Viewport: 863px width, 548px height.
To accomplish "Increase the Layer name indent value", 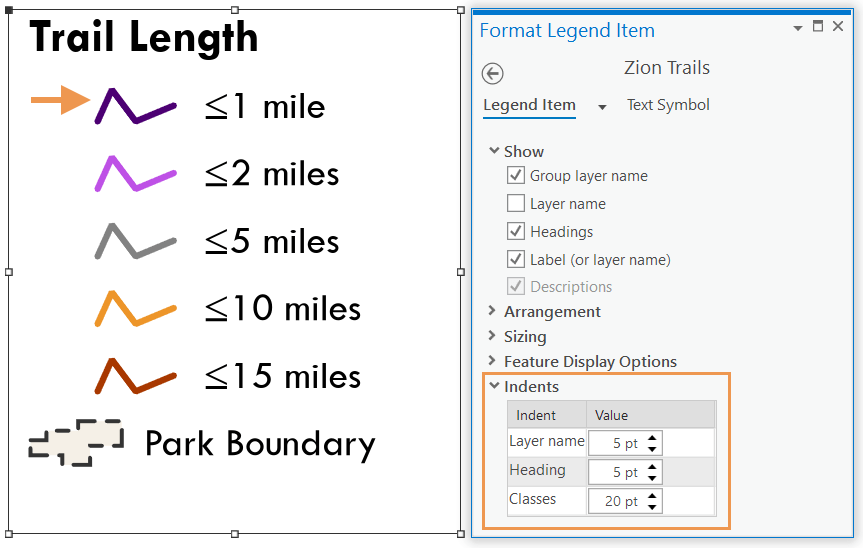I will point(652,438).
